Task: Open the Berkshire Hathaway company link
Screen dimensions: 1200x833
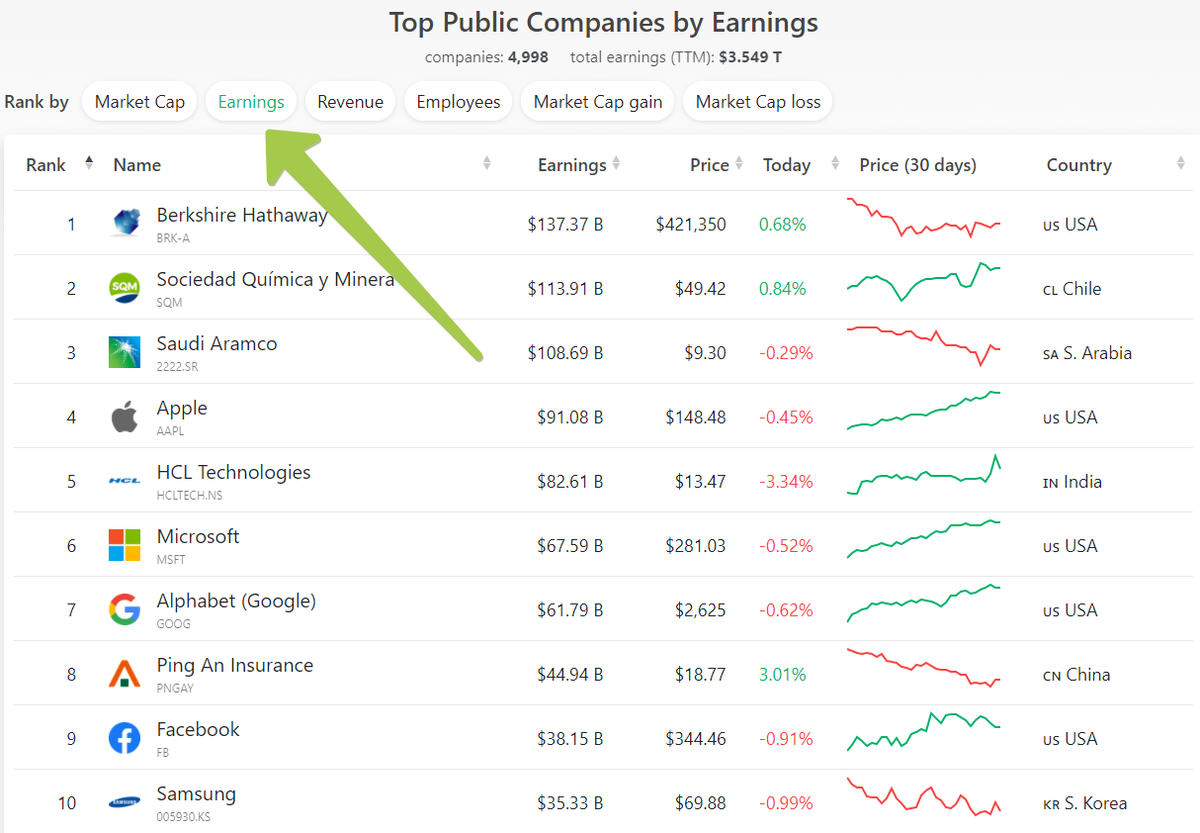Action: (x=242, y=215)
